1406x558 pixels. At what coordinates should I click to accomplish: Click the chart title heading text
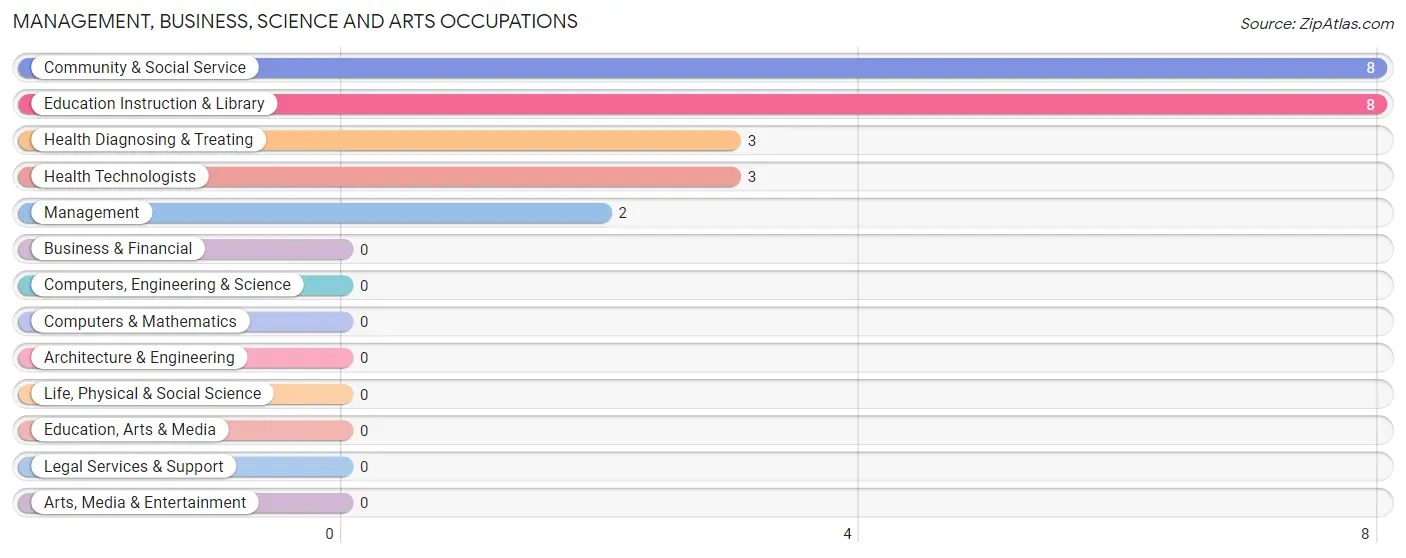(295, 21)
